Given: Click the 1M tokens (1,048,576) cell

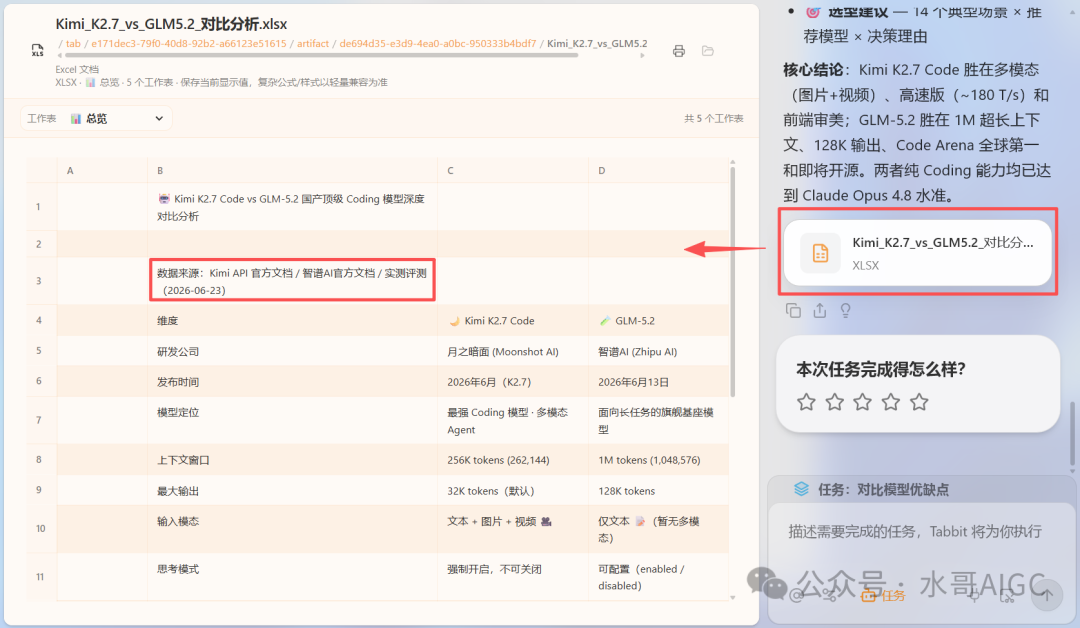Looking at the screenshot, I should 658,459.
